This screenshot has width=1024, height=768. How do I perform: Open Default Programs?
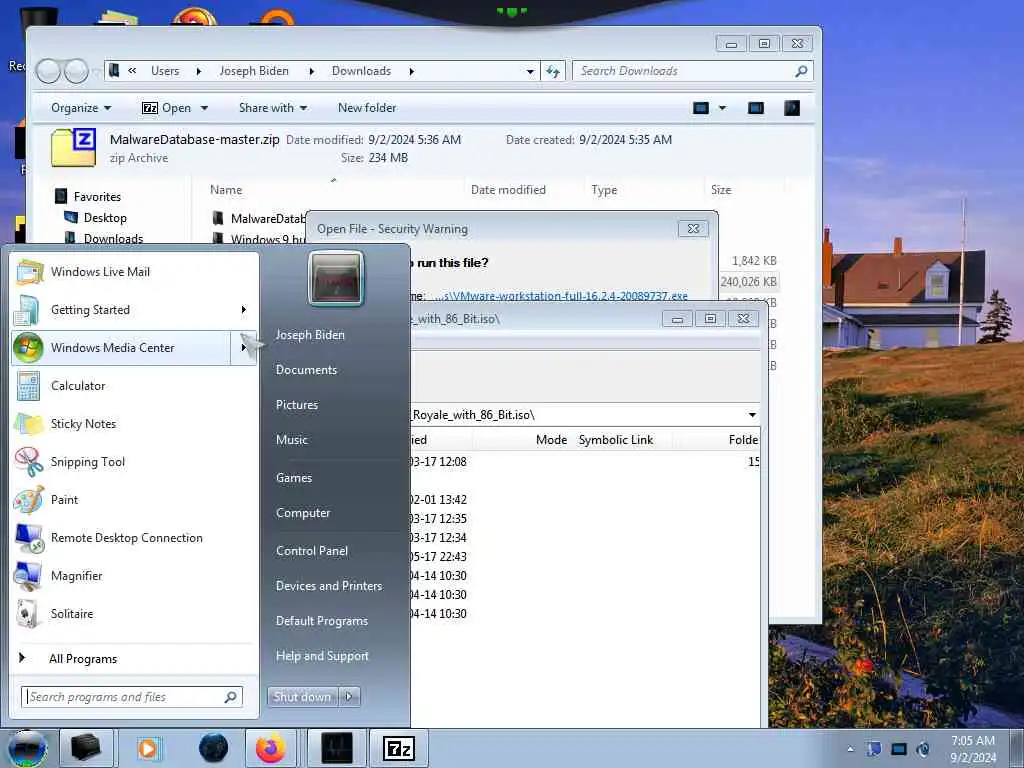click(322, 621)
